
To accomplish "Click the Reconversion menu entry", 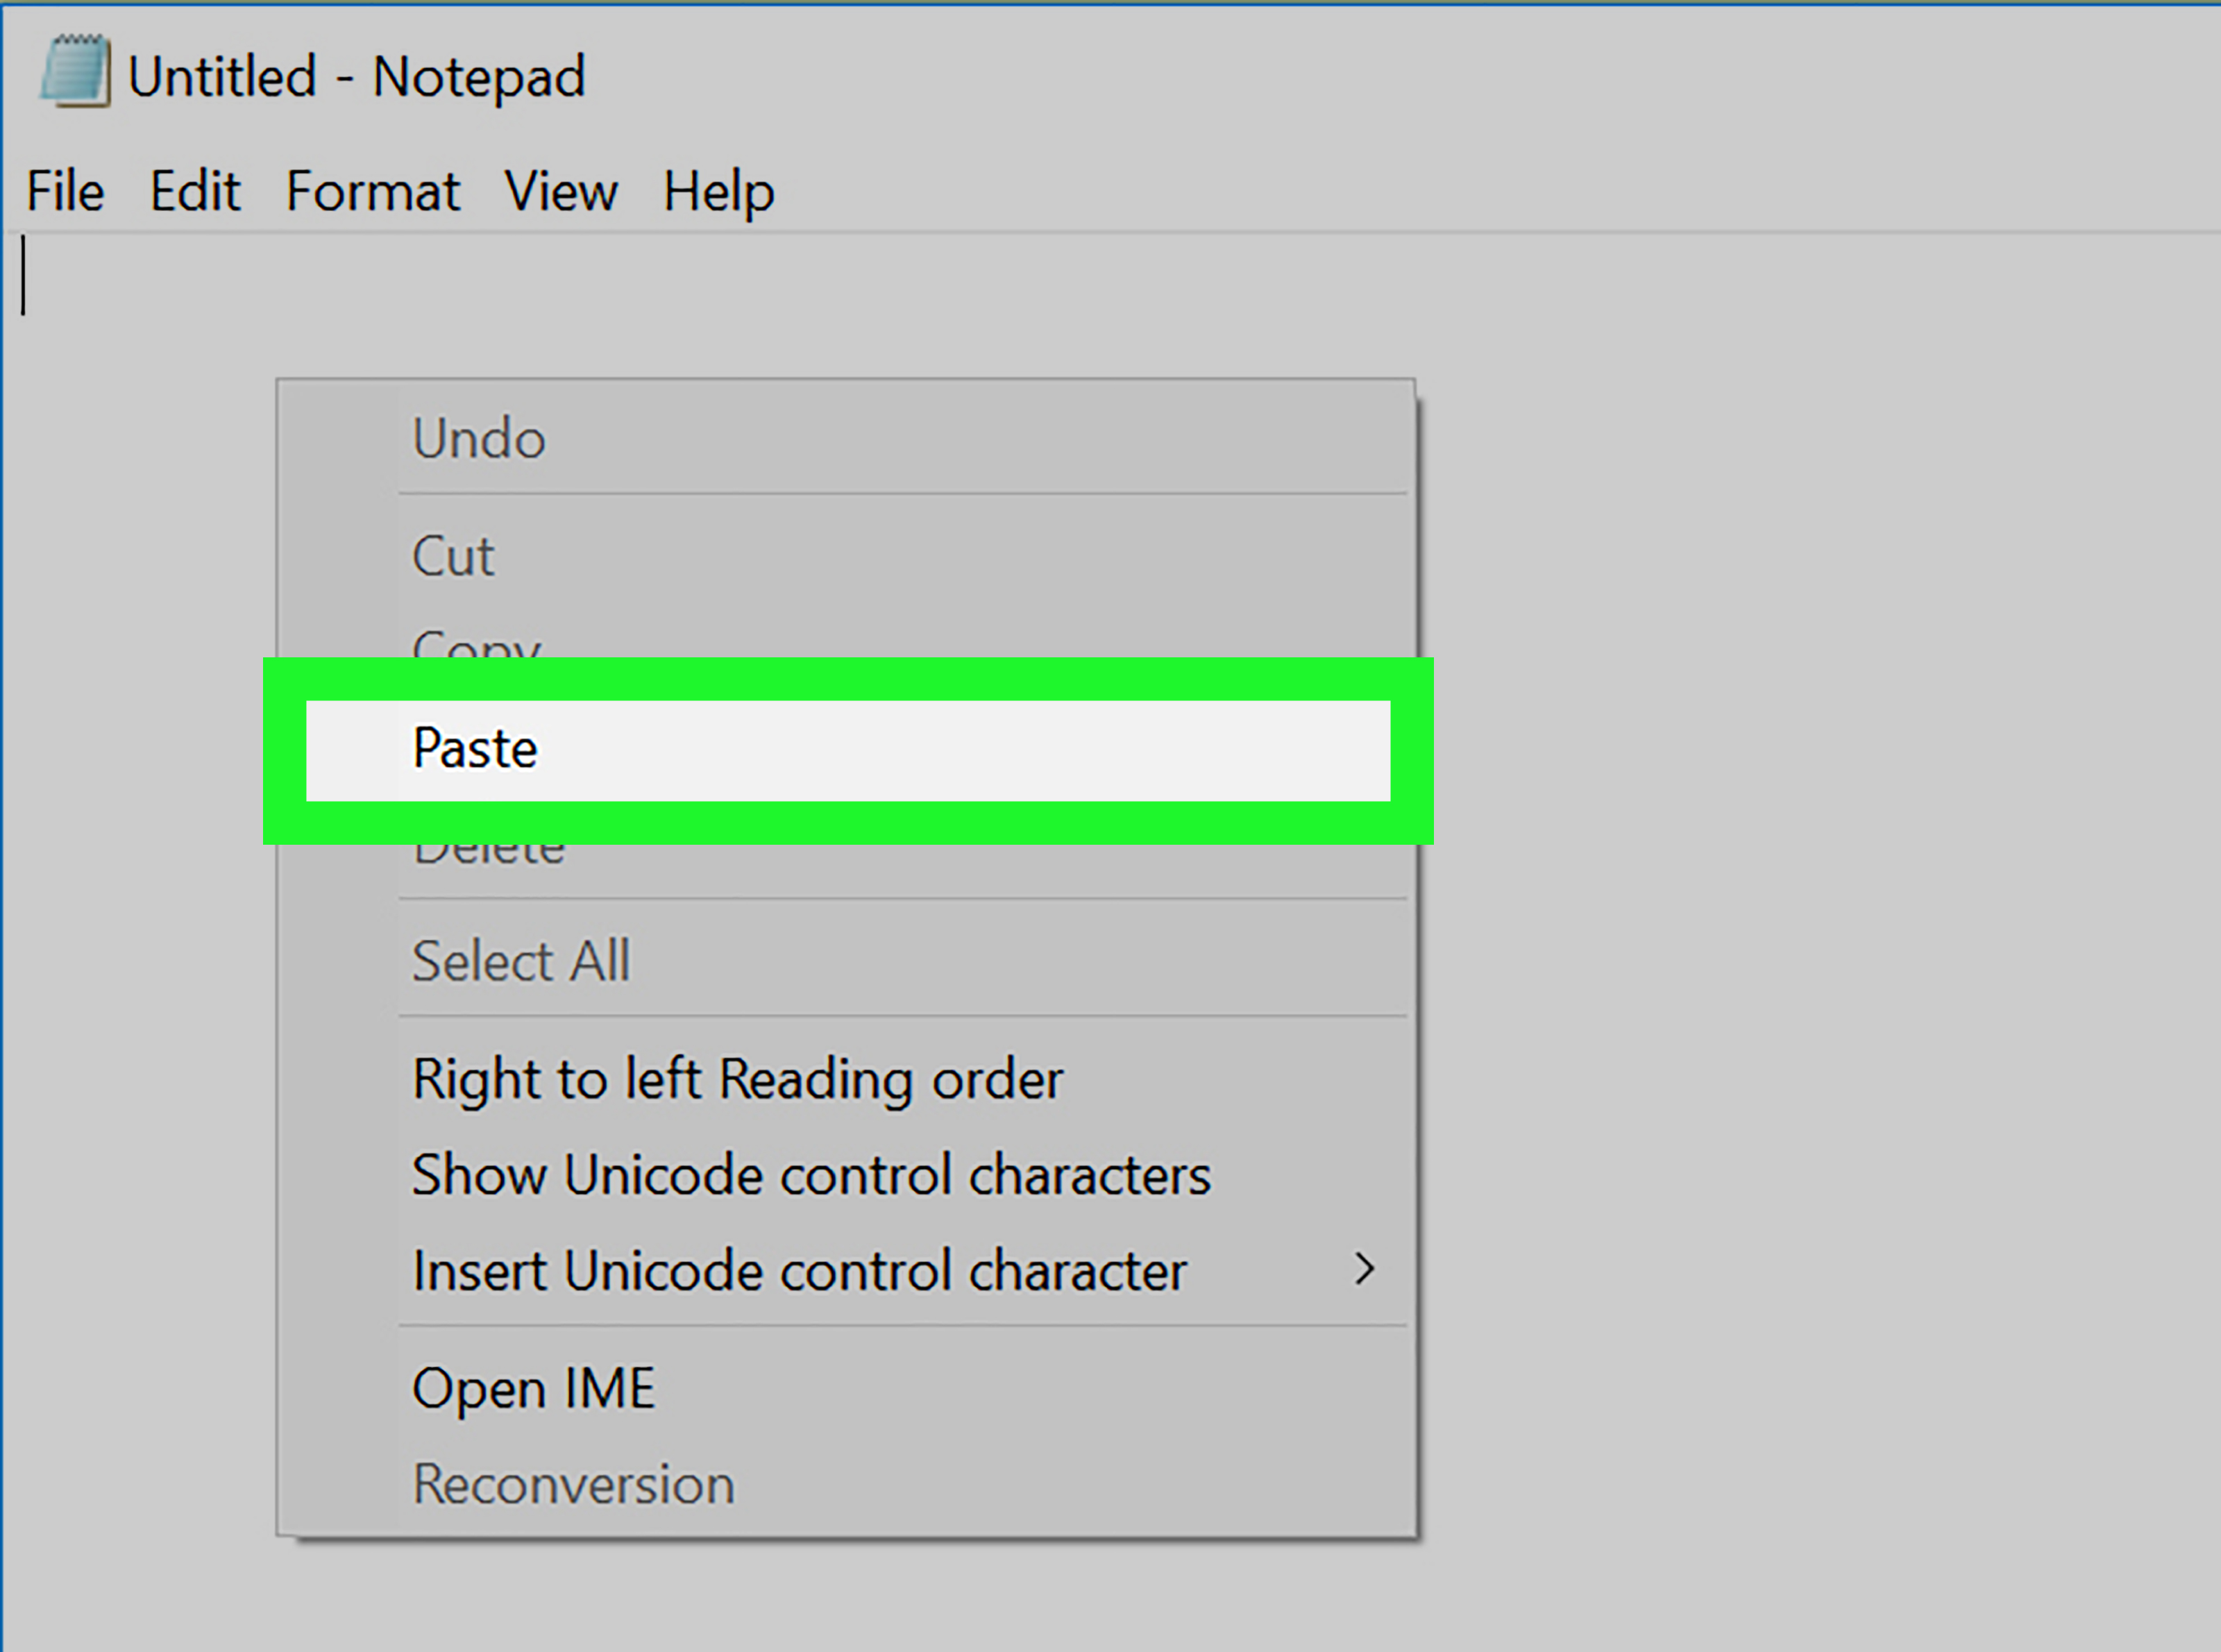I will point(573,1484).
